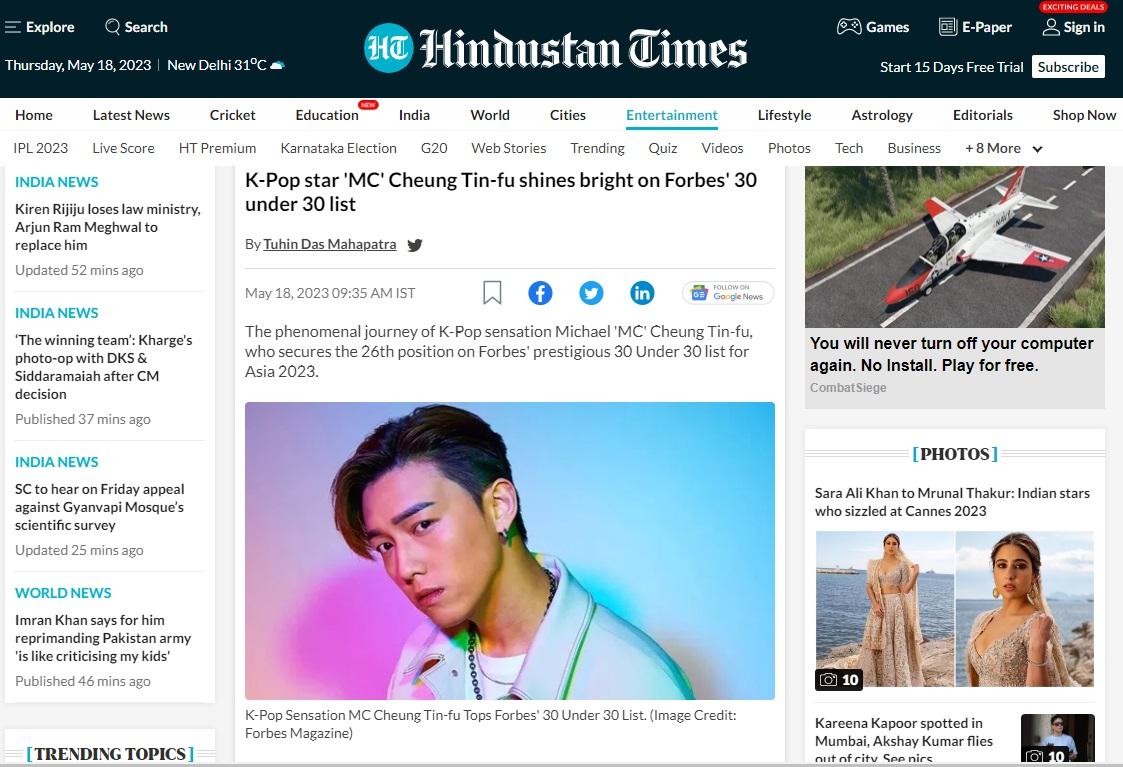This screenshot has width=1123, height=767.
Task: Open the E-Paper newspaper icon
Action: pos(948,27)
